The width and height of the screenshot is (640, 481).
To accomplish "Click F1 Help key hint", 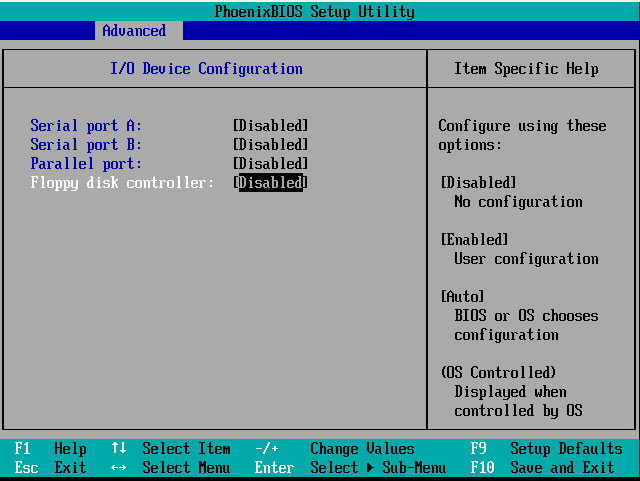I will 50,449.
